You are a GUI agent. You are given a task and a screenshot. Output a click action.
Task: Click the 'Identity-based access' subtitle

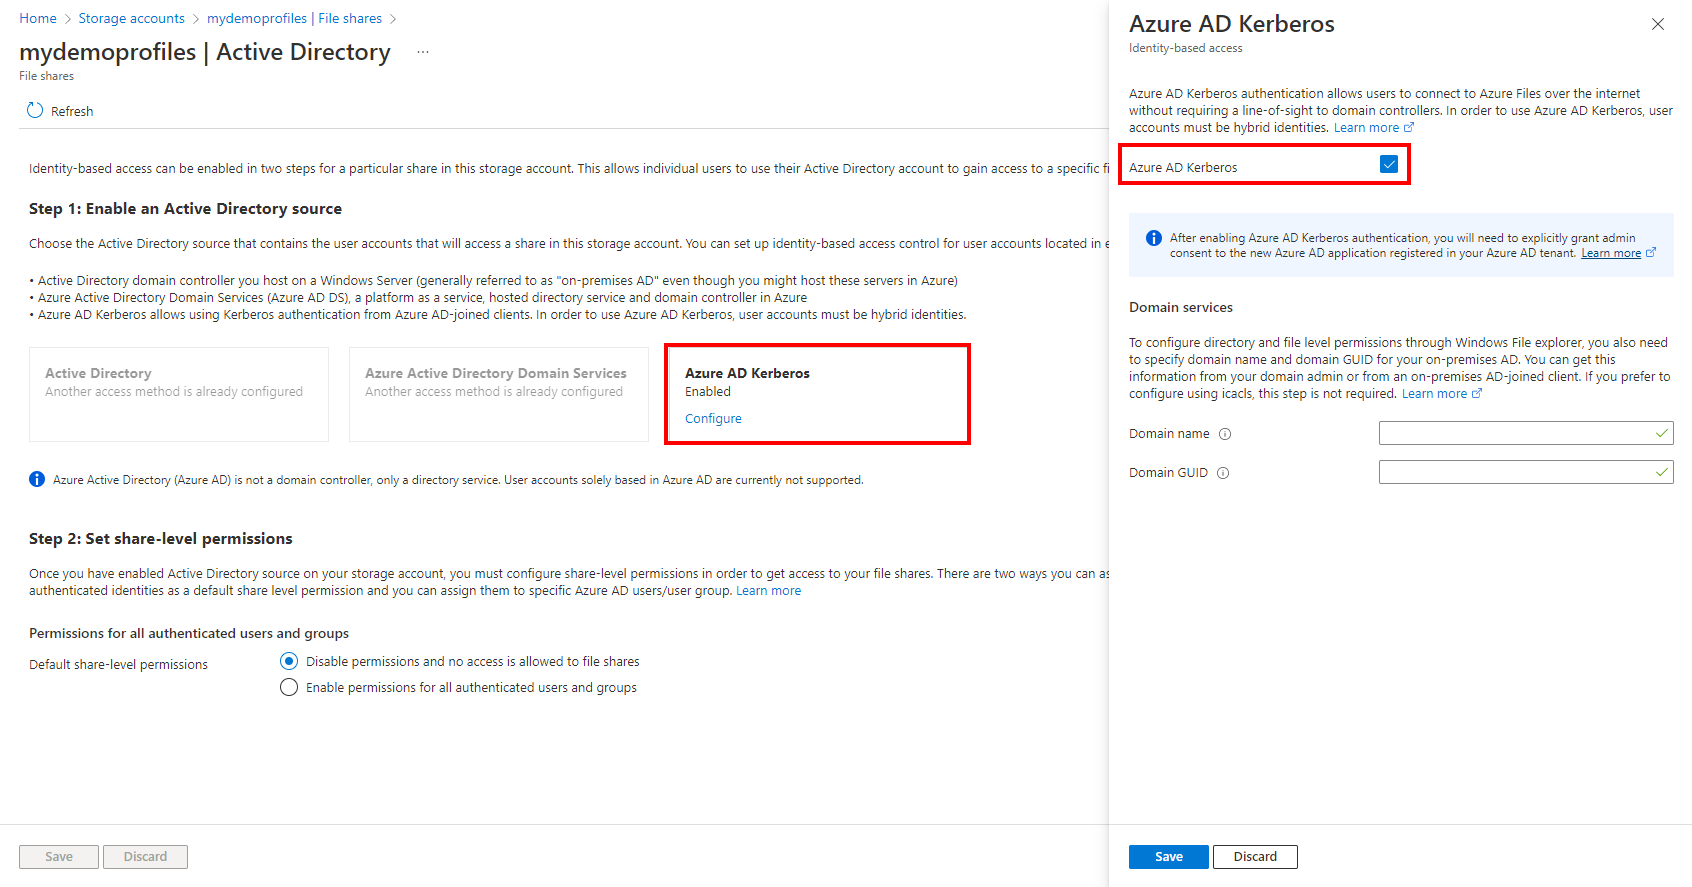(x=1186, y=48)
